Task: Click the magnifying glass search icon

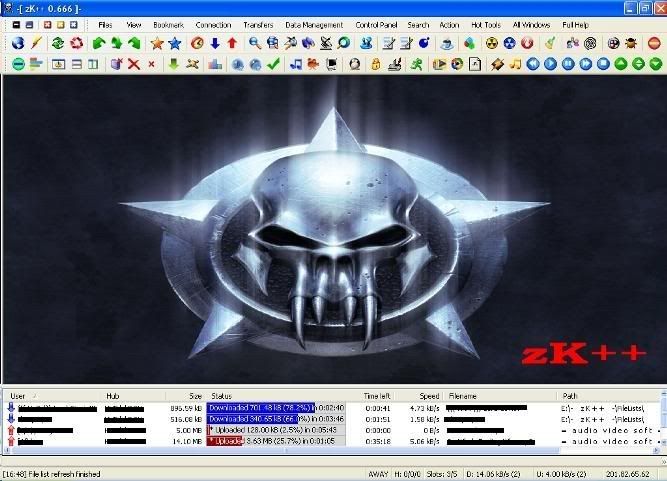Action: [x=254, y=43]
